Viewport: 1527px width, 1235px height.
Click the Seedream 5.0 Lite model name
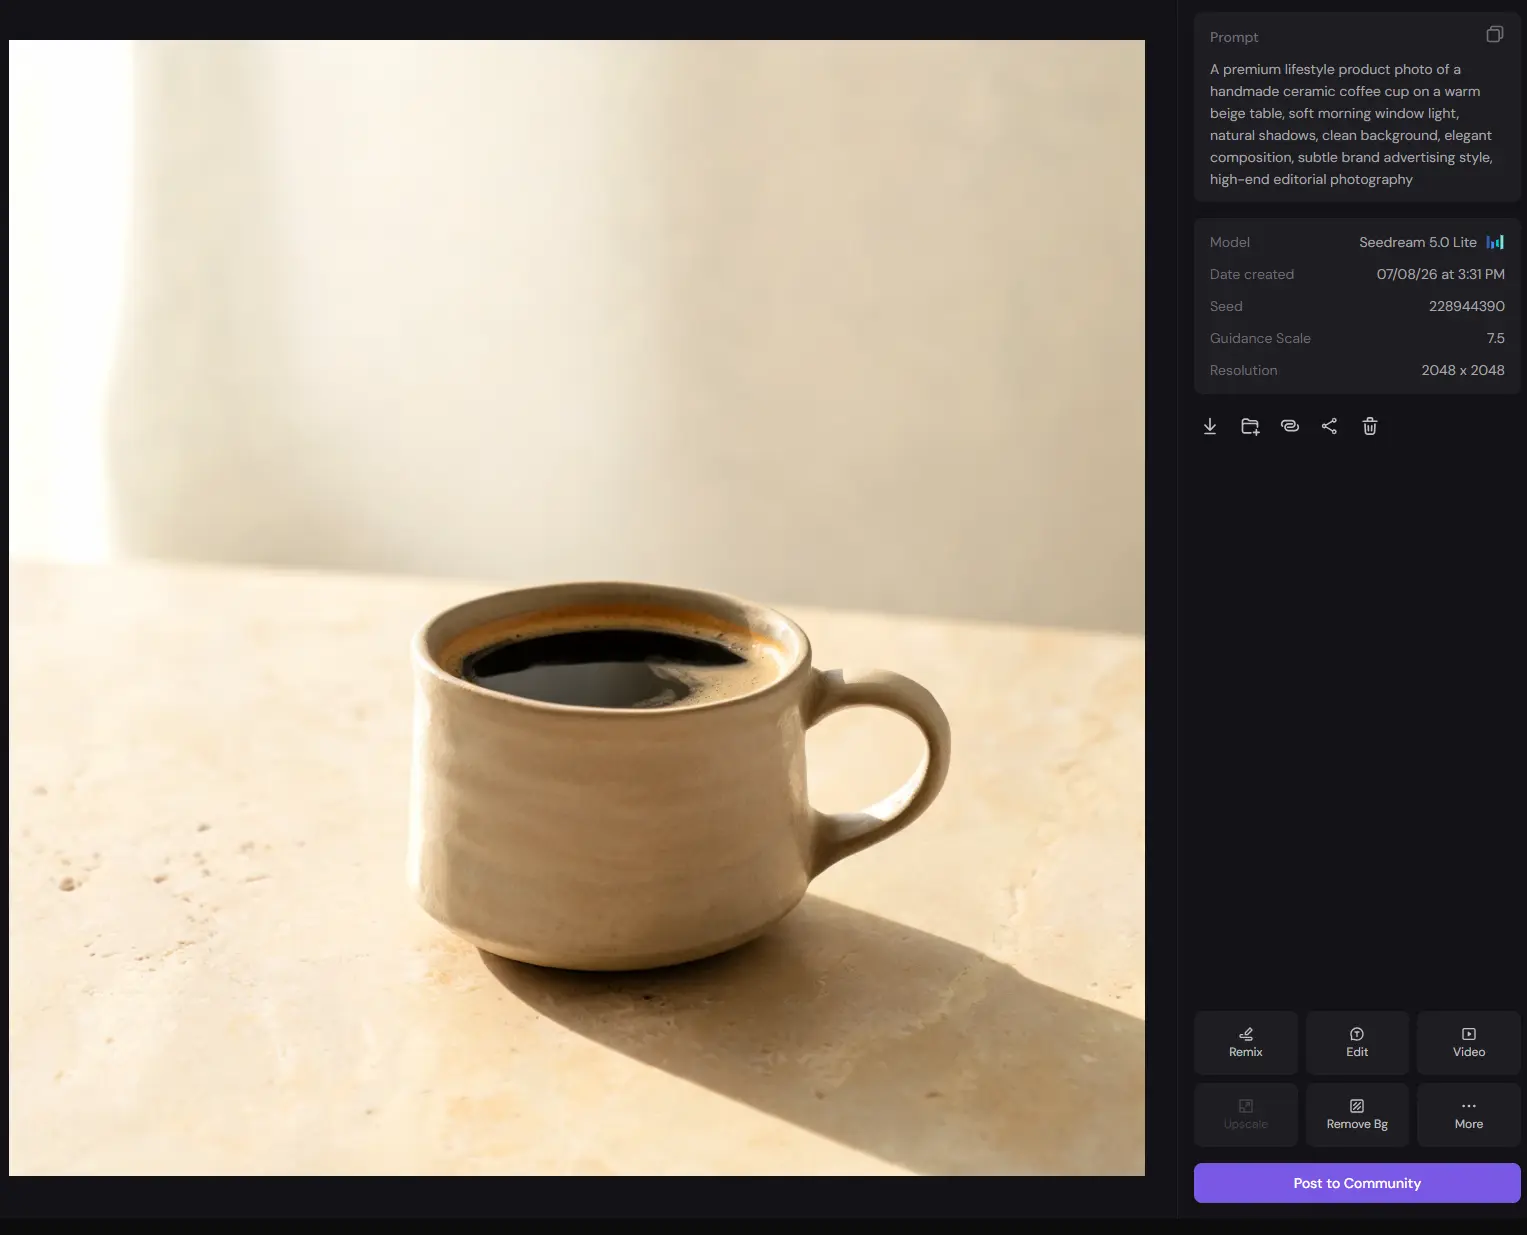click(x=1417, y=242)
